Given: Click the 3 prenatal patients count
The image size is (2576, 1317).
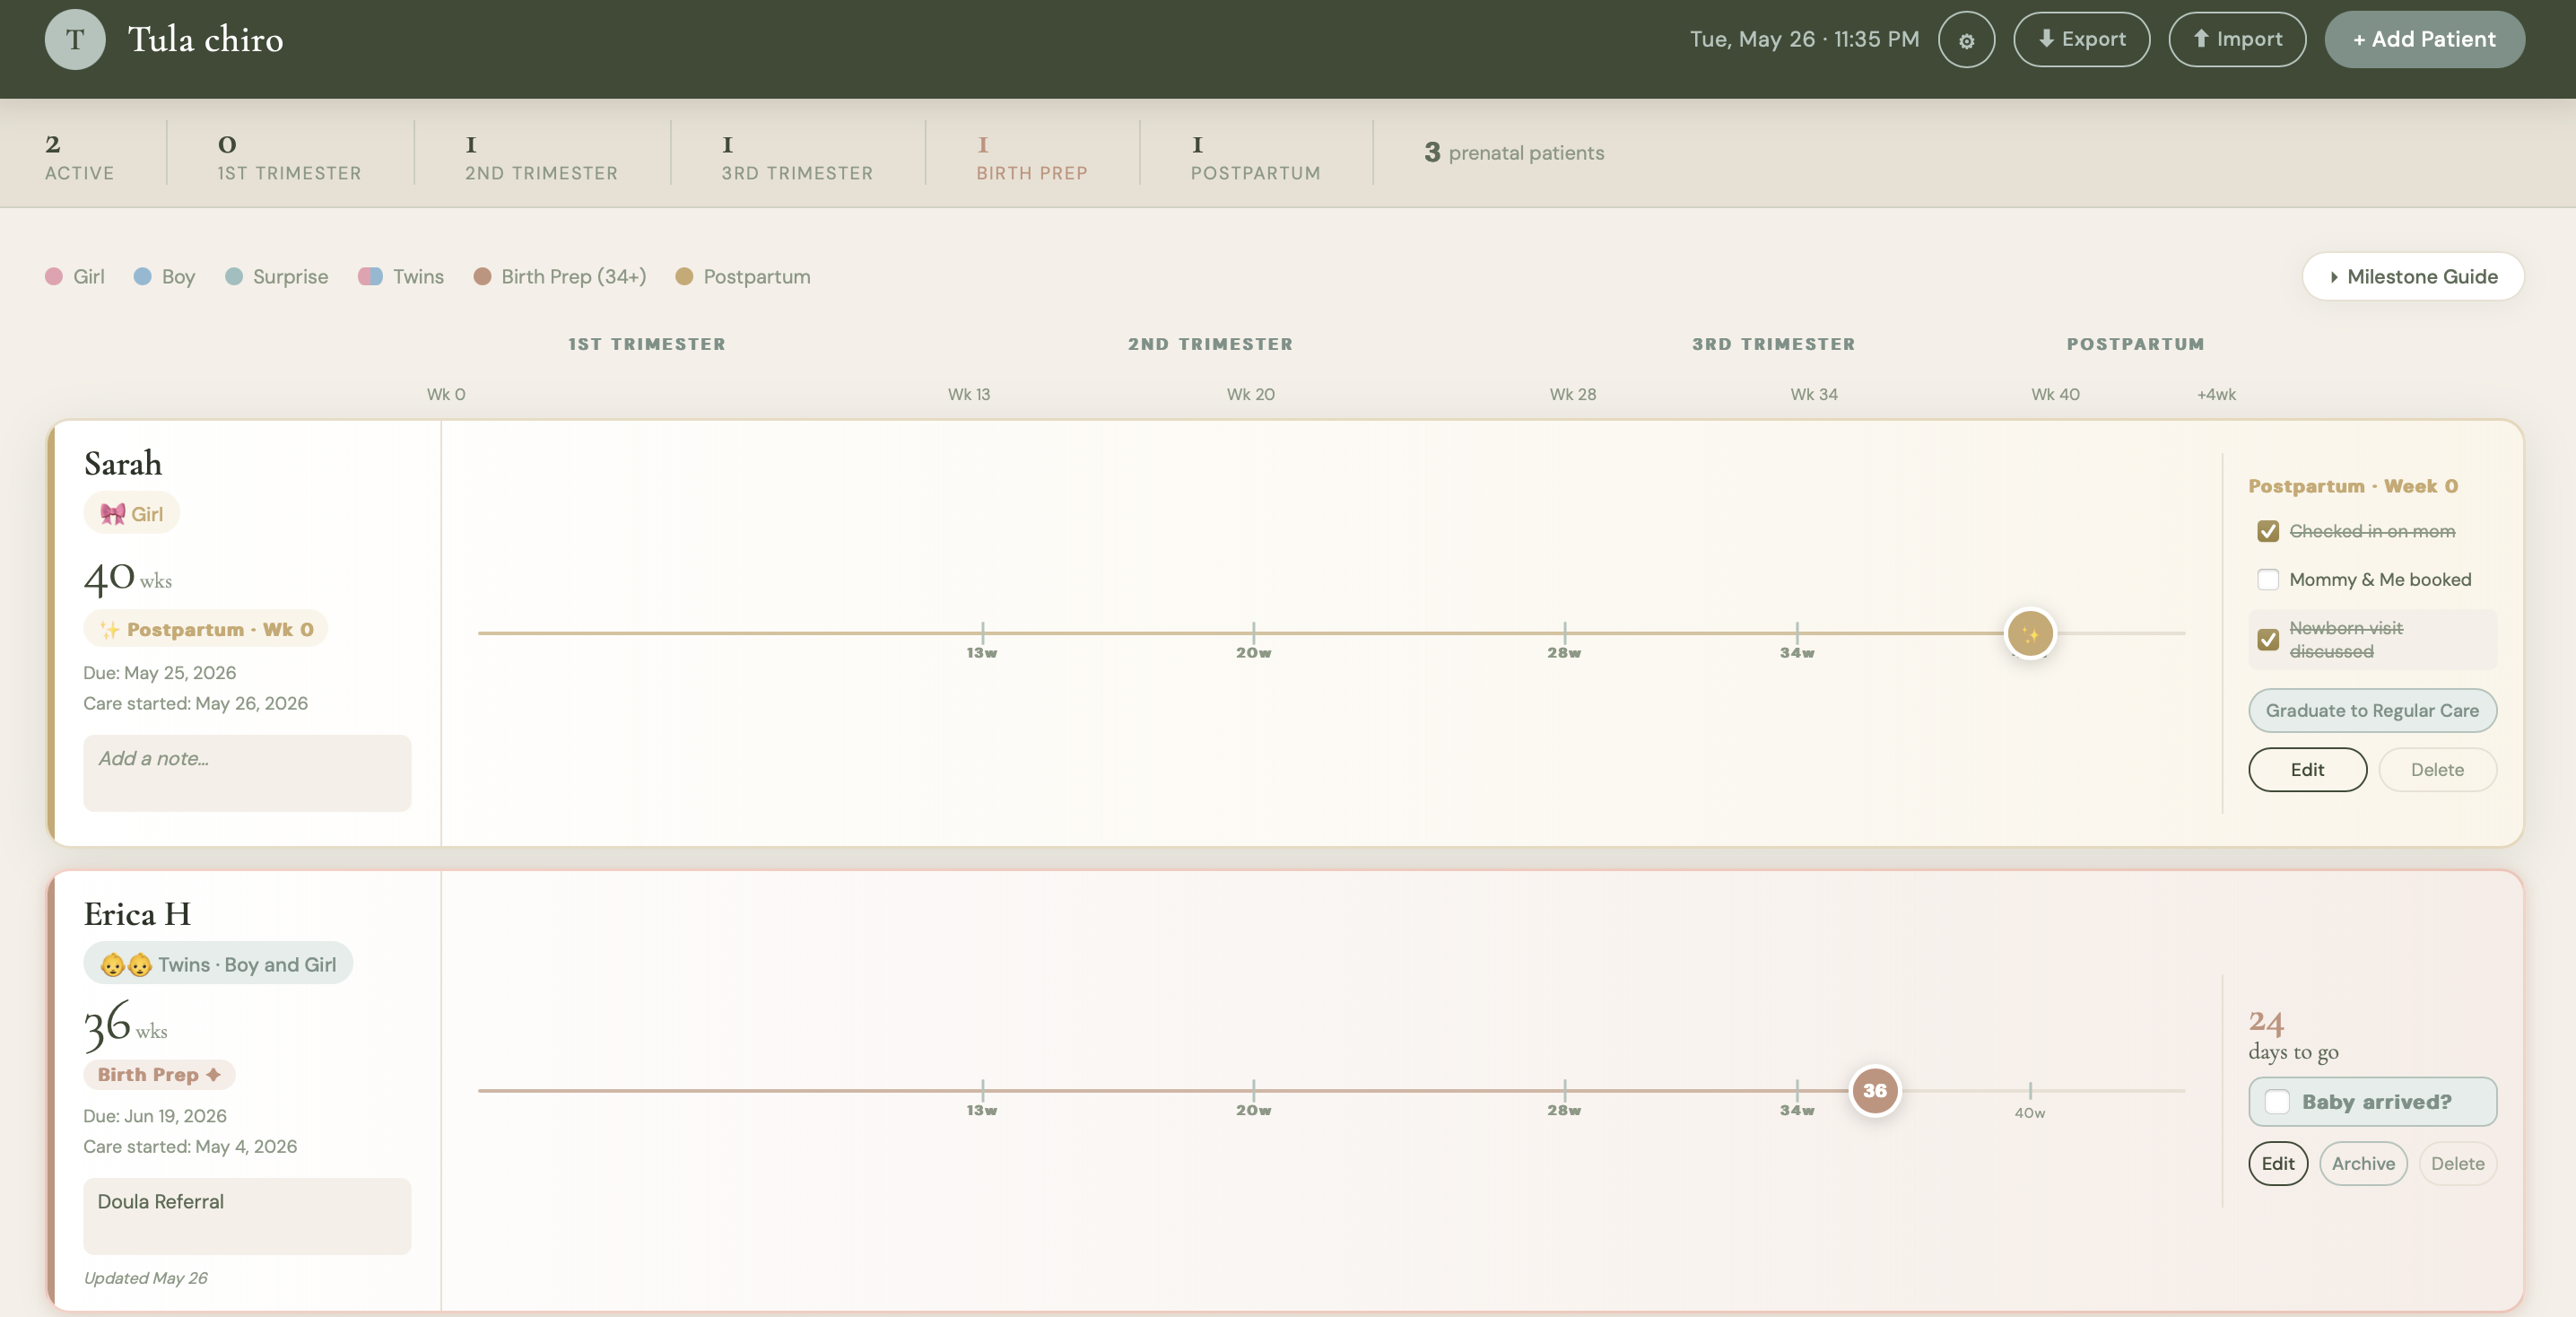Looking at the screenshot, I should coord(1514,153).
